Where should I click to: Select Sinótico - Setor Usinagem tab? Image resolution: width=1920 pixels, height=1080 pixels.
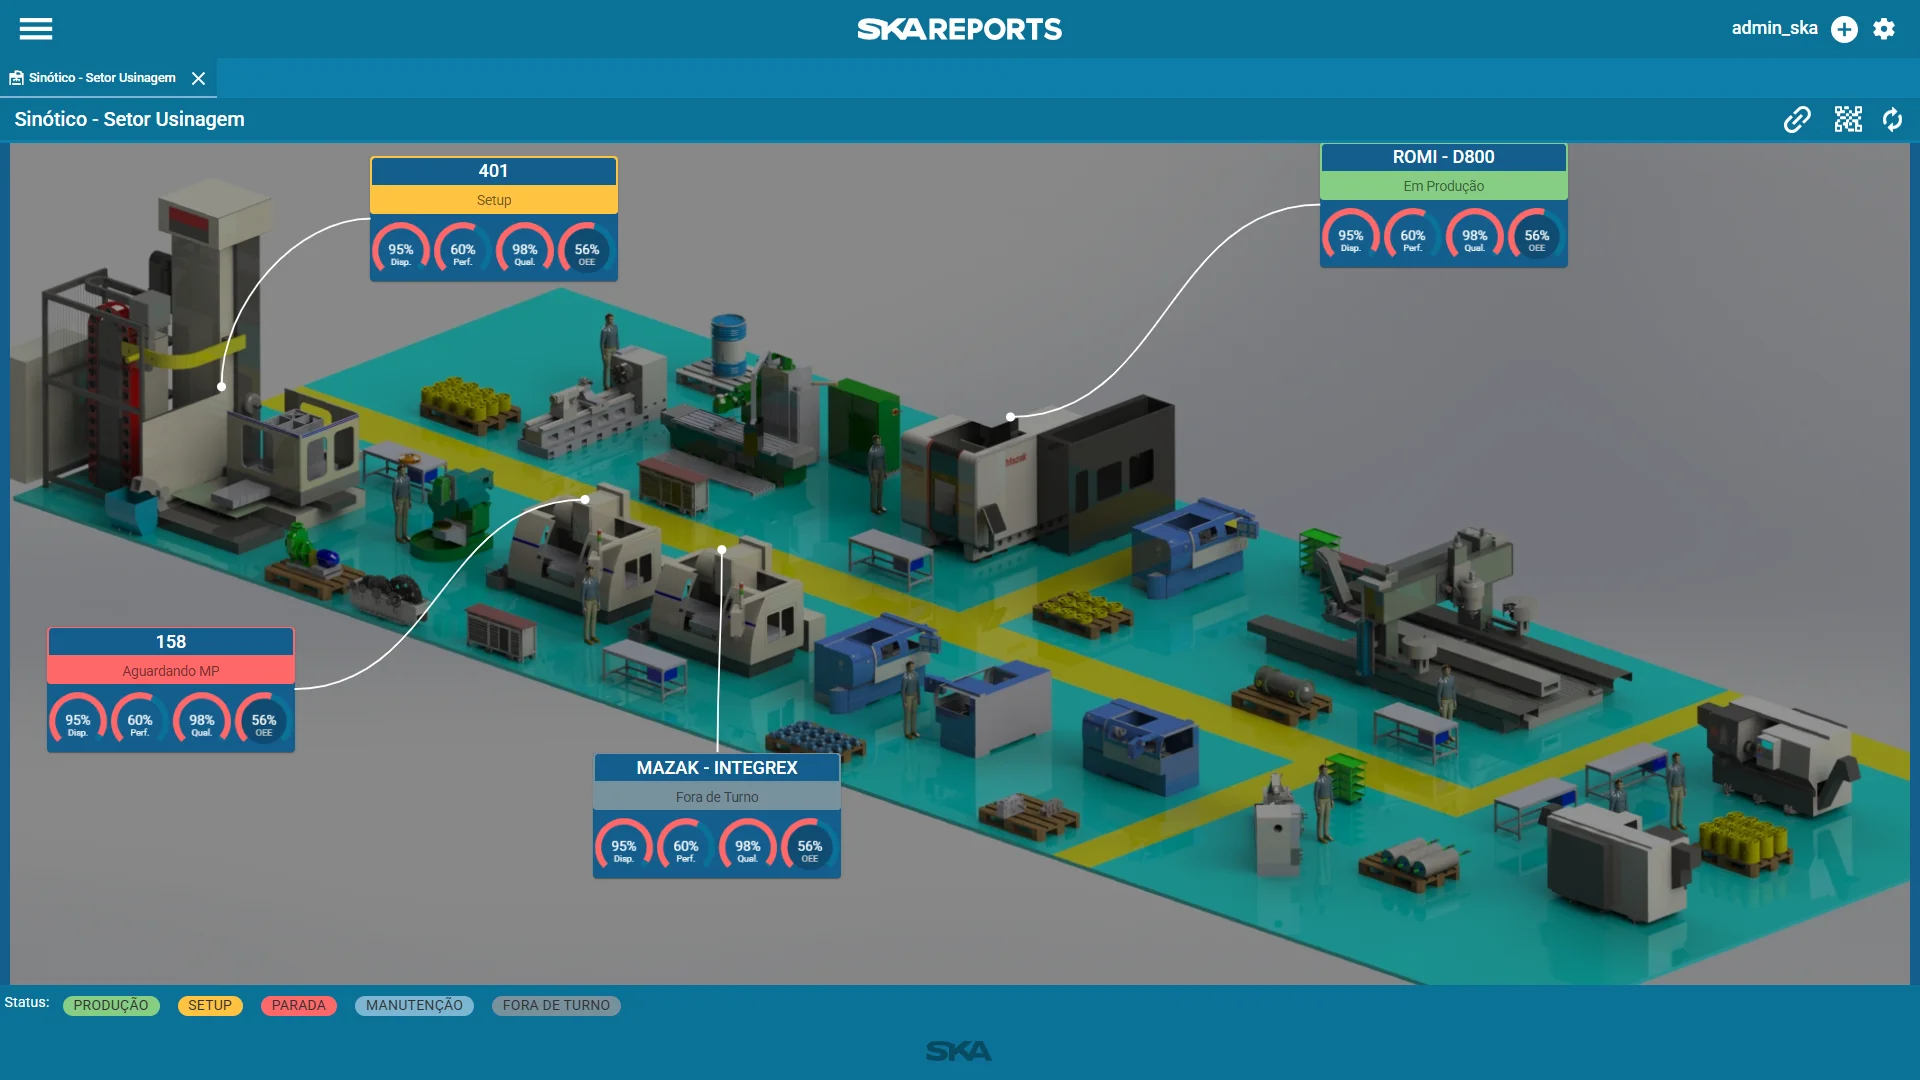click(101, 78)
